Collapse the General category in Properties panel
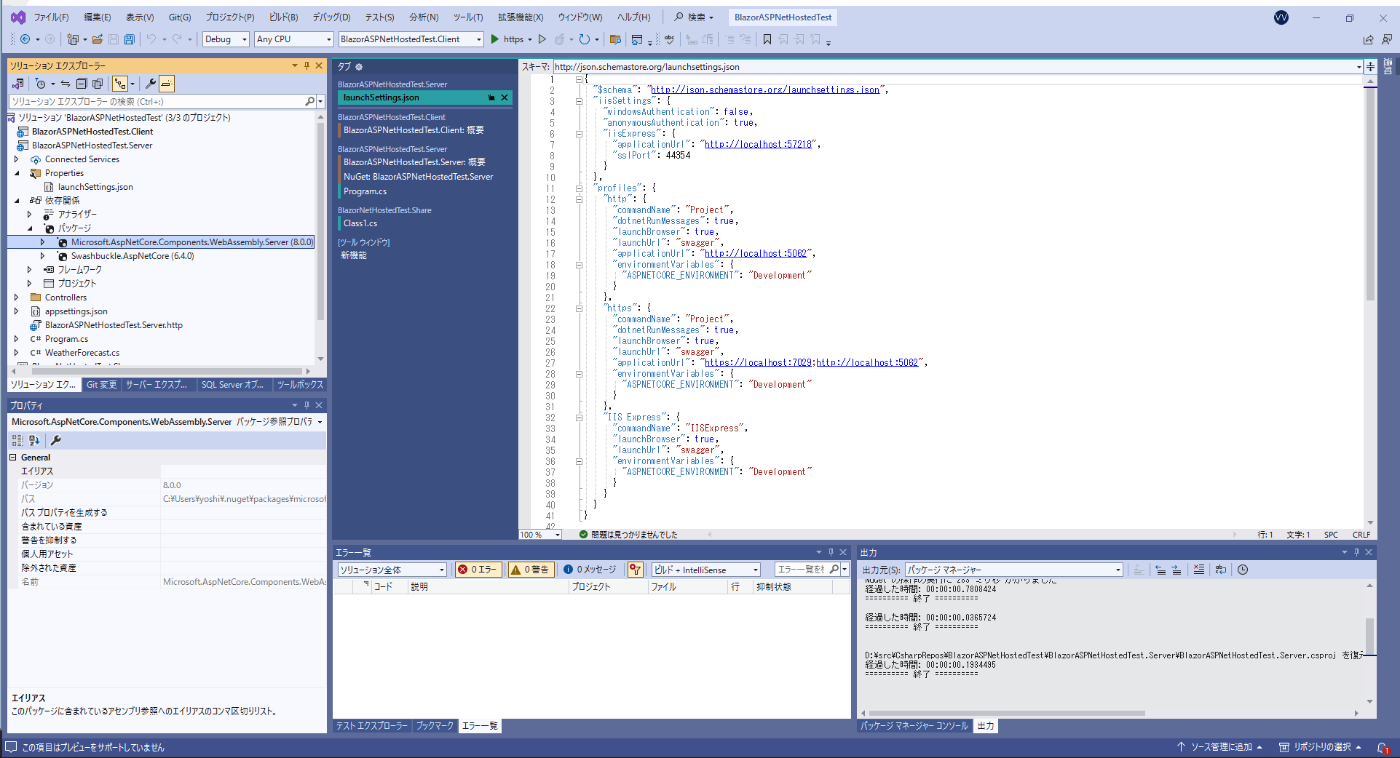The image size is (1400, 758). (x=13, y=457)
